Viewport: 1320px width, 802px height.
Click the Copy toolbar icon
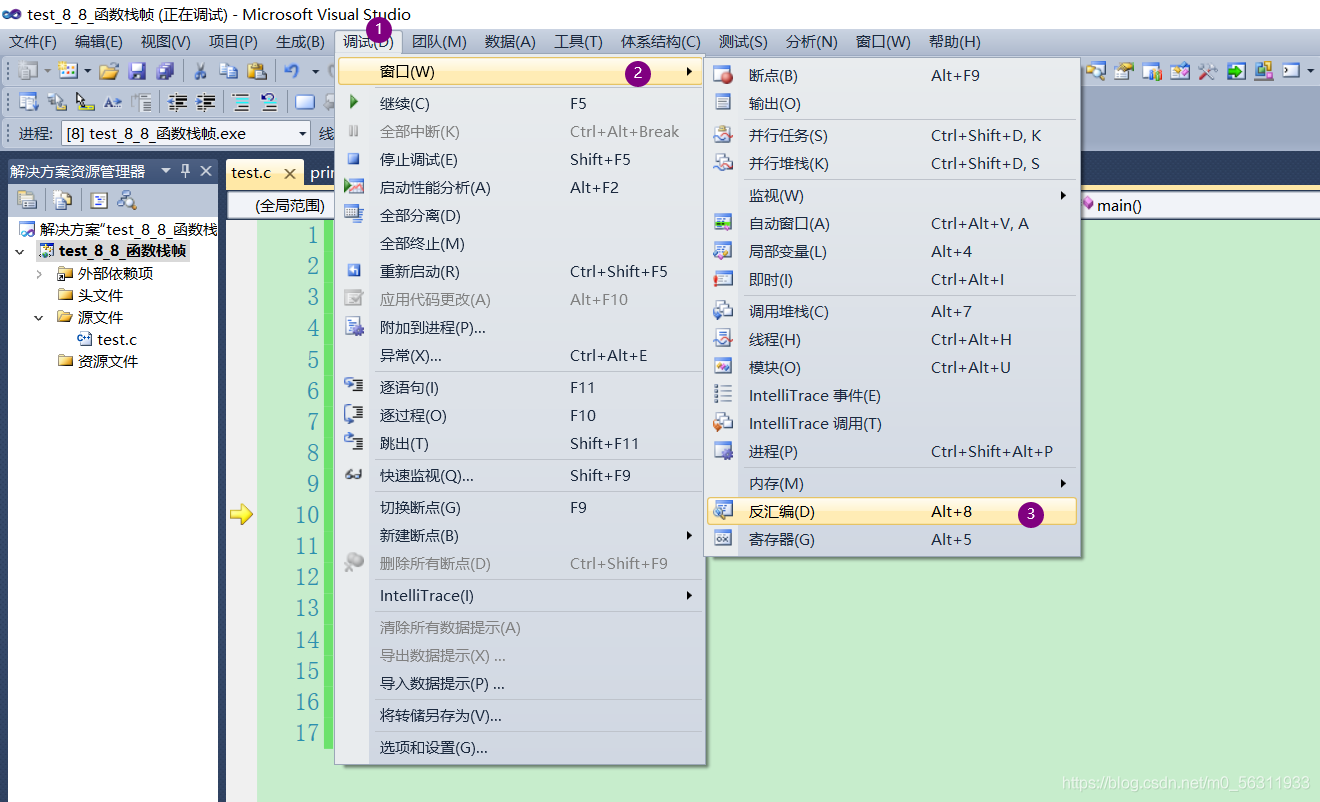pos(229,71)
